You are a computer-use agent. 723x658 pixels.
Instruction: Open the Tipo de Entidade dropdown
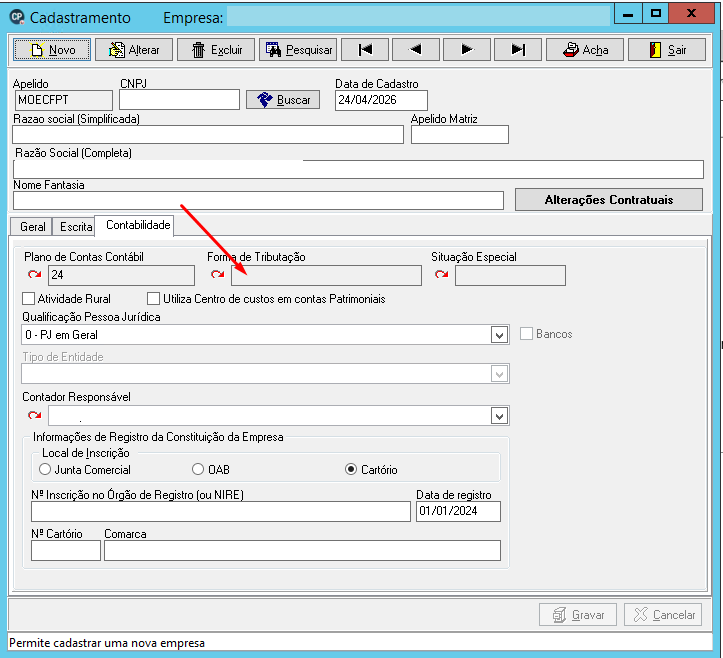[499, 374]
